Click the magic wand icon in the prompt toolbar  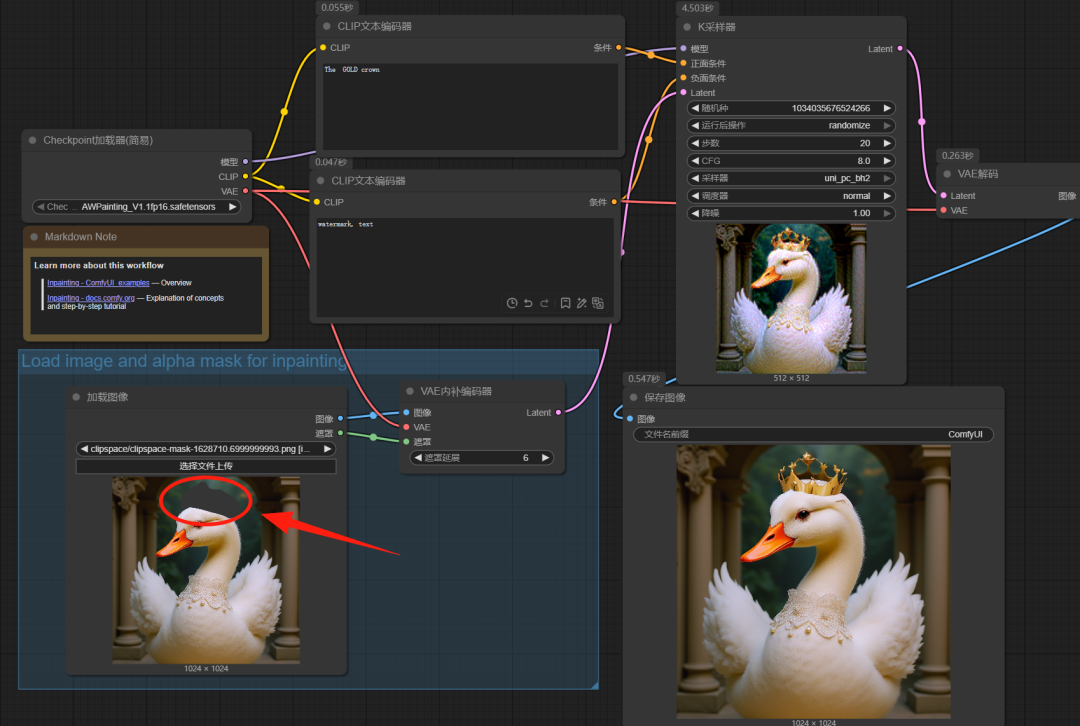581,303
